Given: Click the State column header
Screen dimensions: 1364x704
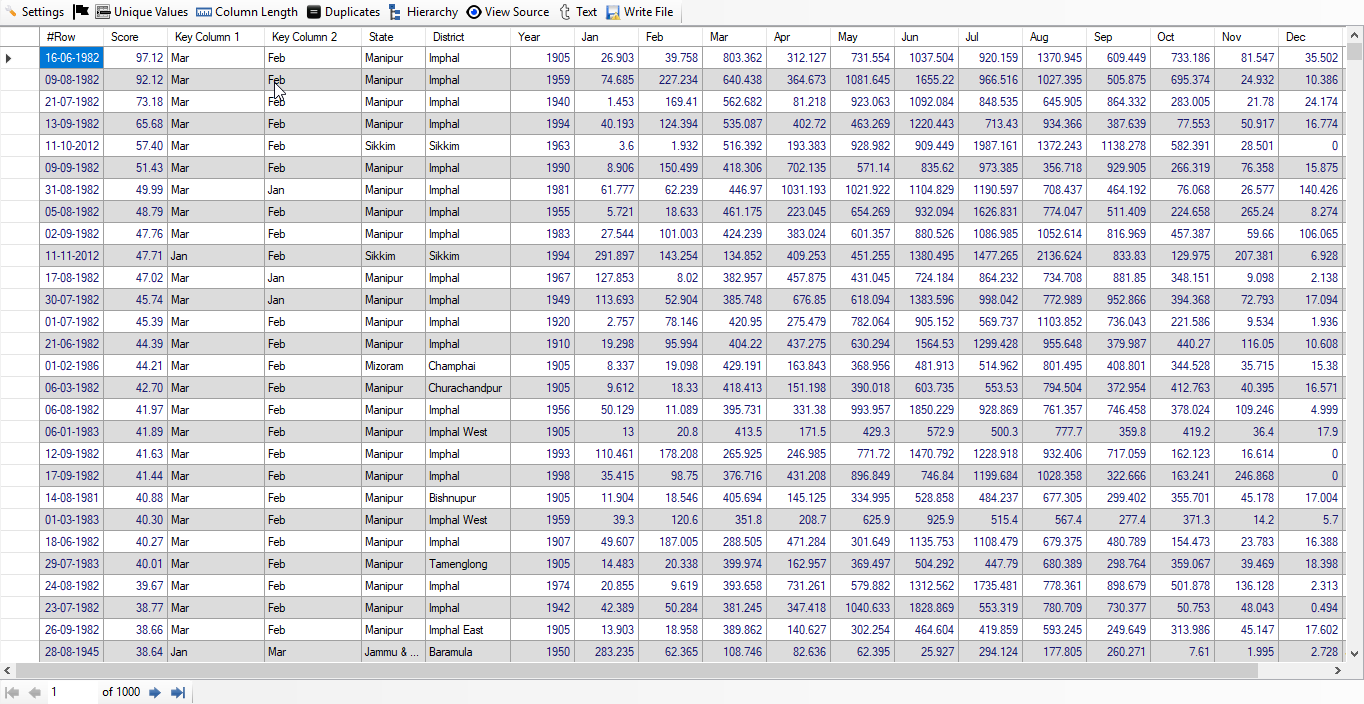Looking at the screenshot, I should pos(392,37).
